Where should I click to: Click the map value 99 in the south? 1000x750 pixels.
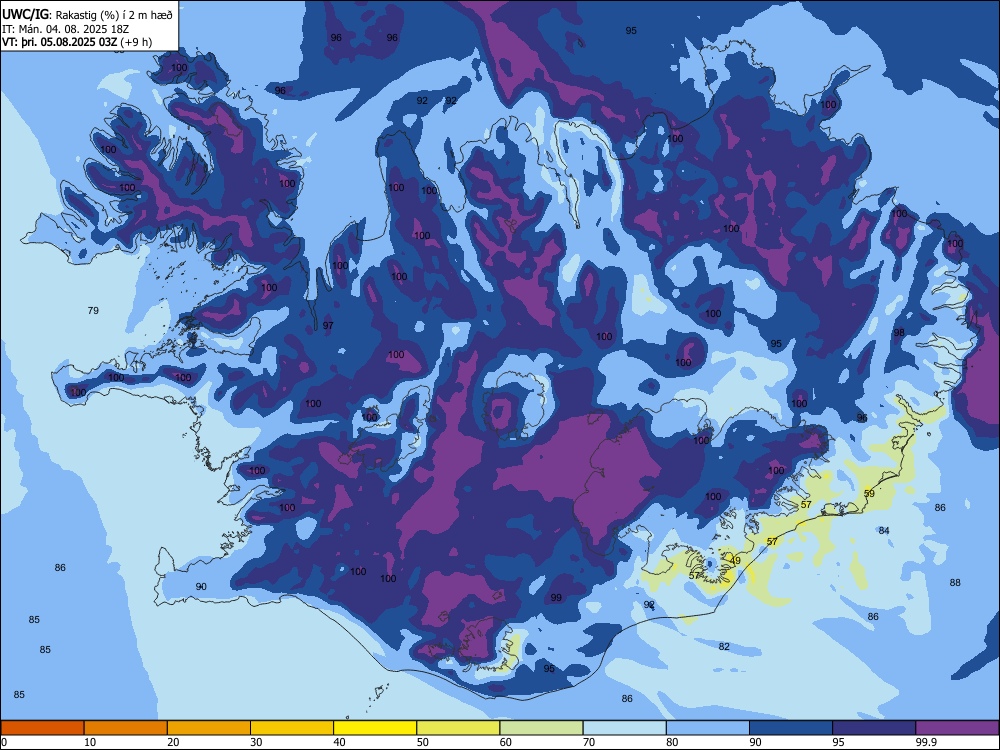(556, 598)
